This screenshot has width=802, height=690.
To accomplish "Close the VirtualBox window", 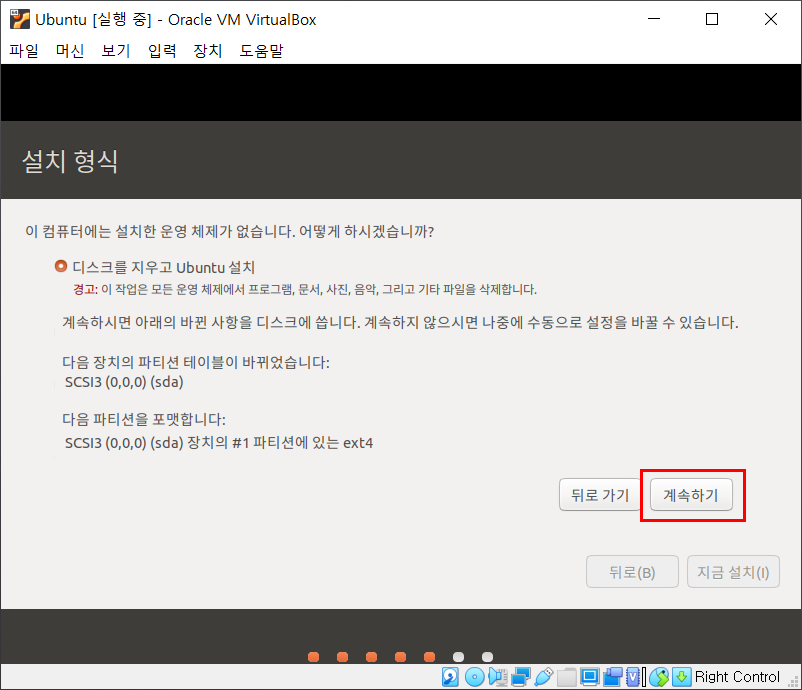I will tap(771, 19).
